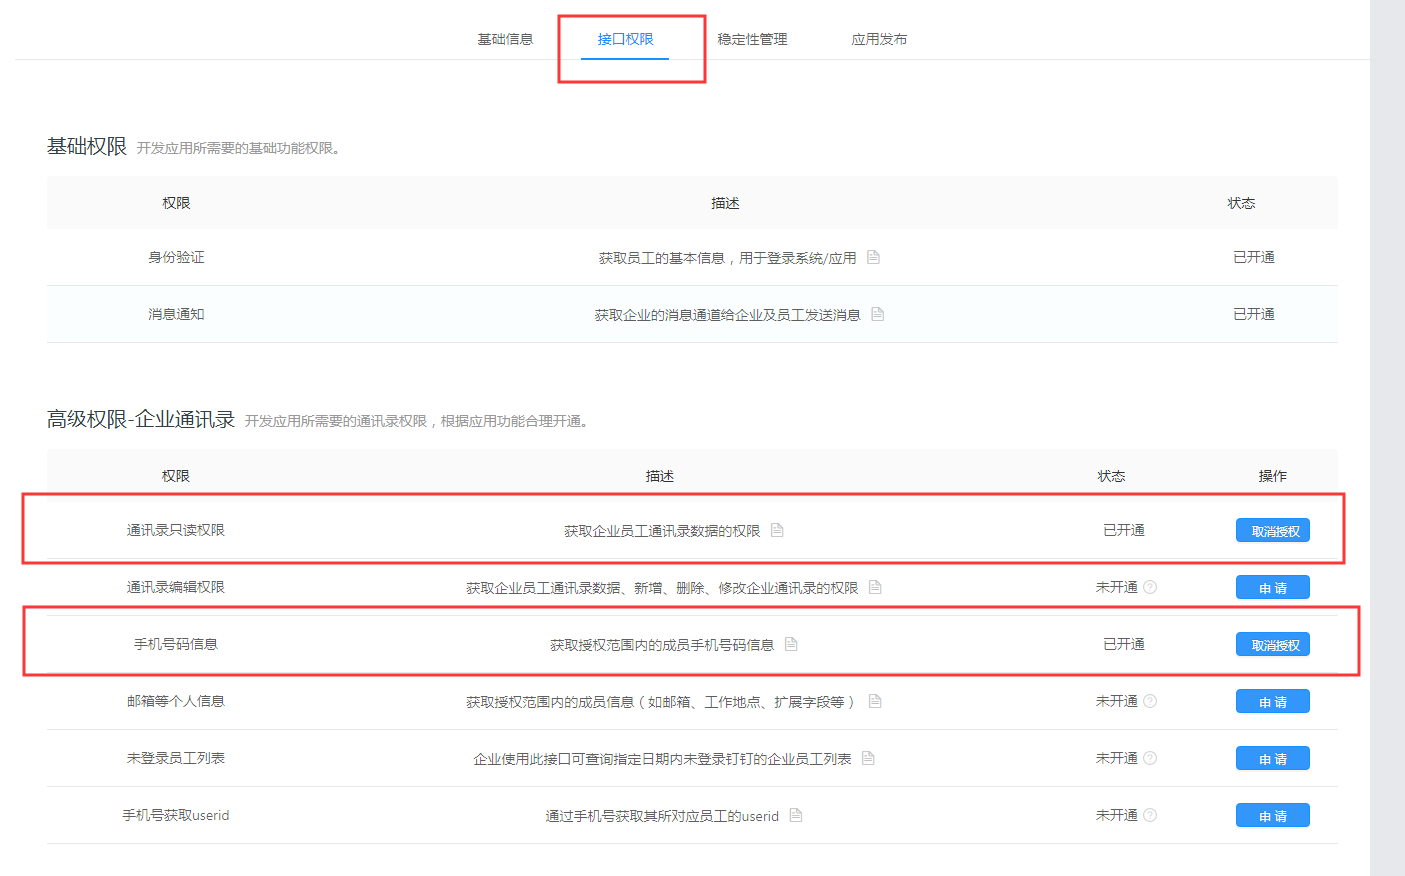Click 未开通 status in 通讯录编辑权限 row
Screen dimensions: 1405x876
click(1117, 587)
